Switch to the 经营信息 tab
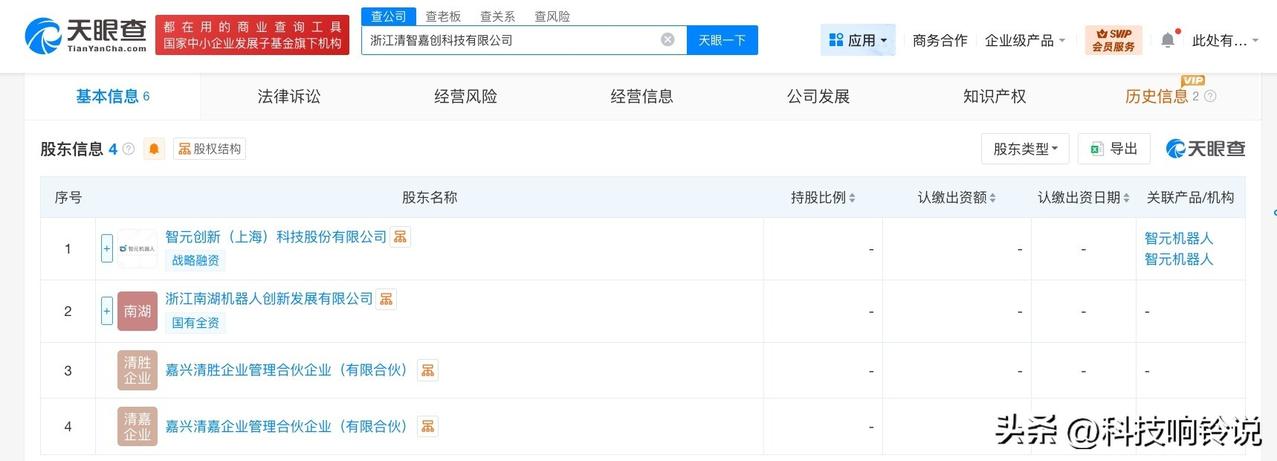Screen dimensions: 1277x461 click(x=642, y=96)
